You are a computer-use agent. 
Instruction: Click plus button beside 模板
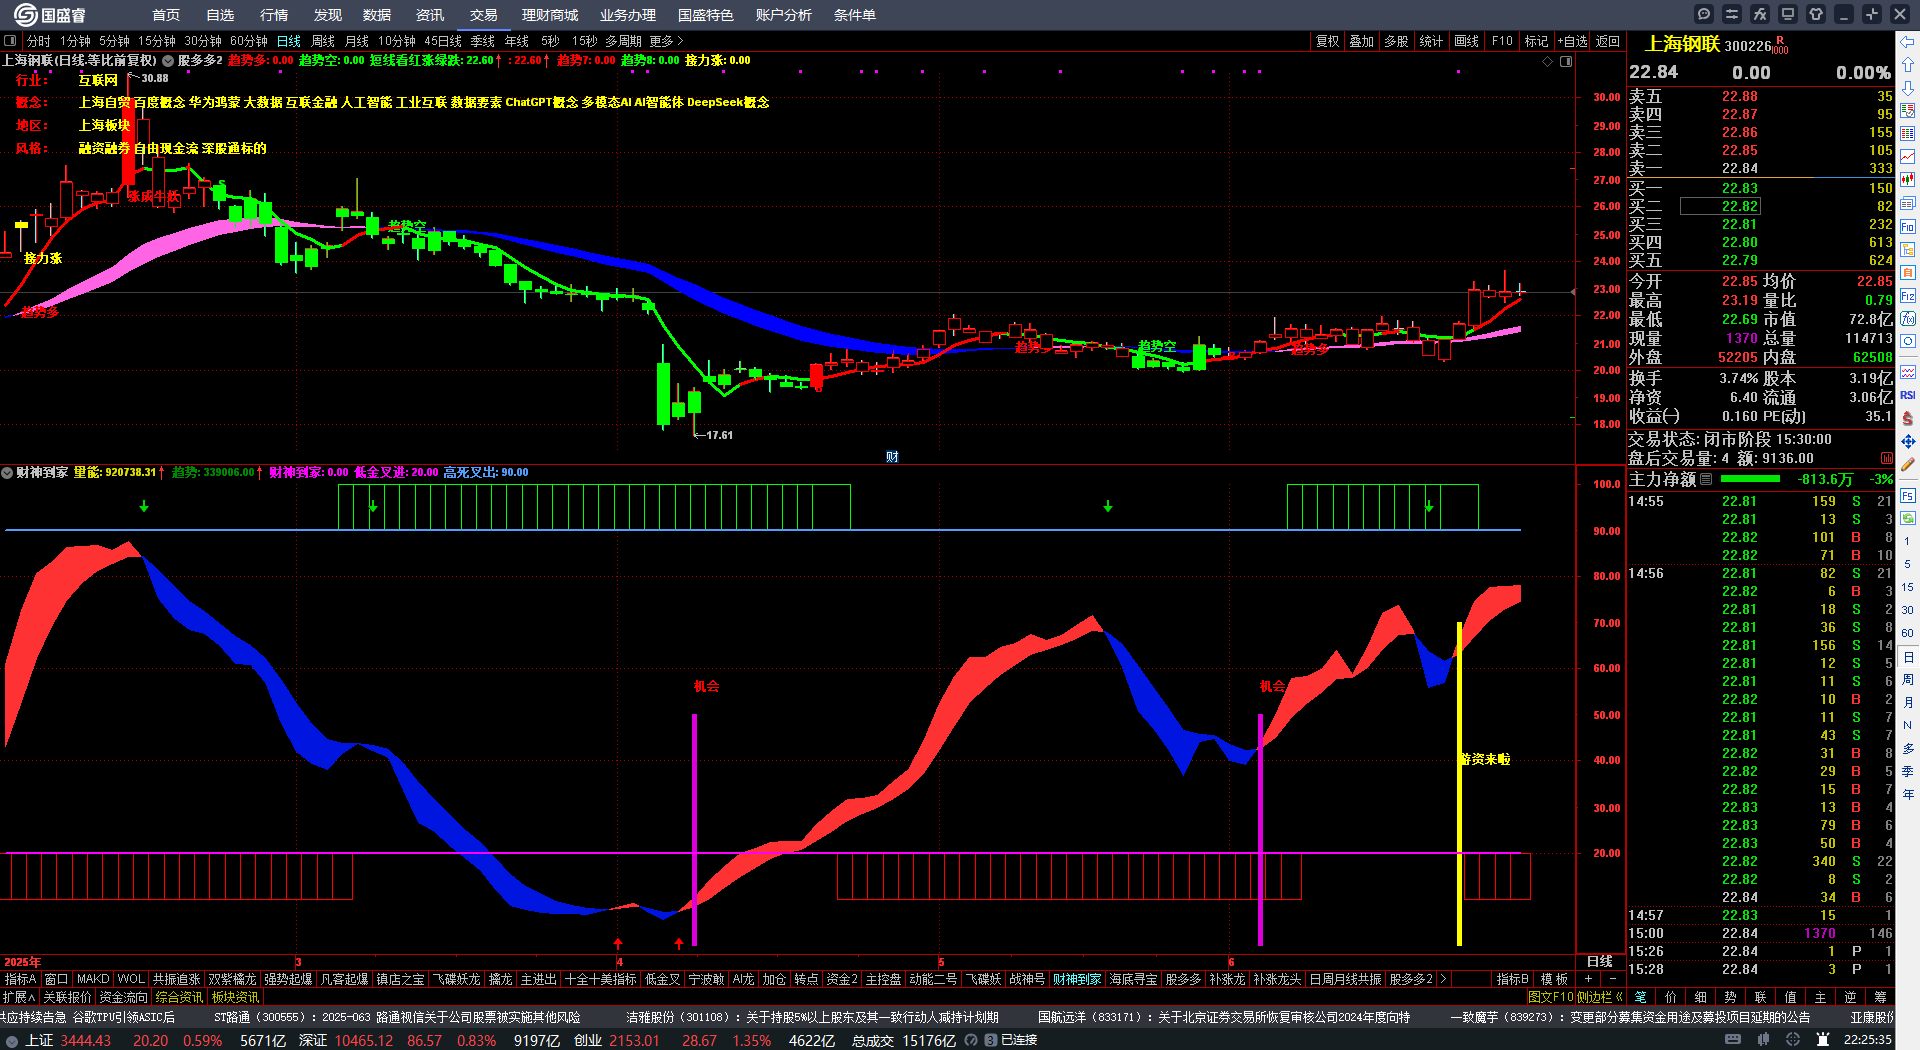pyautogui.click(x=1589, y=979)
